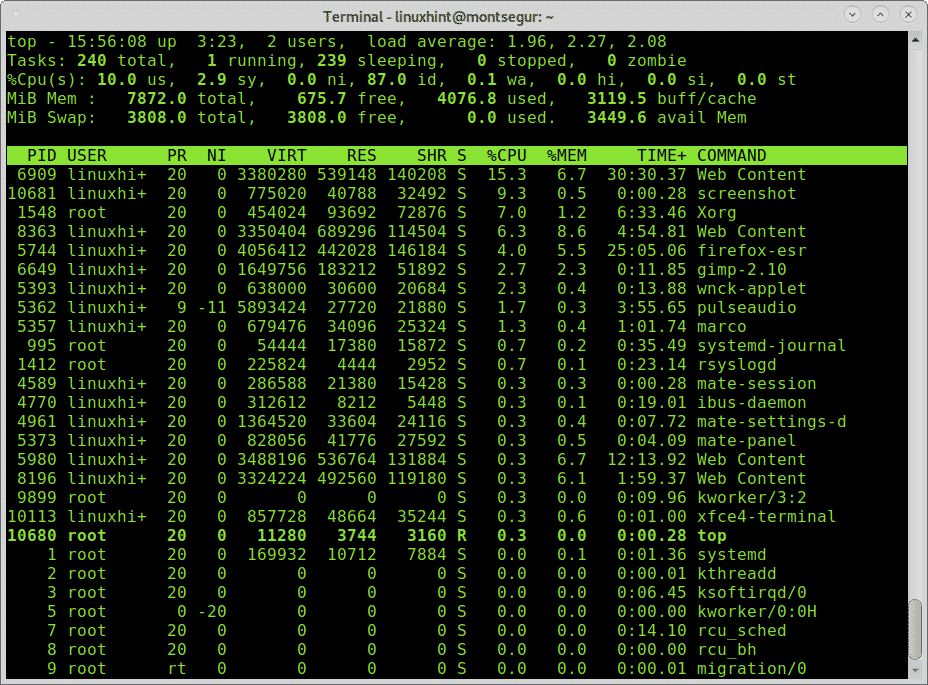Click the scrollbar down arrow
Screen dimensions: 928x685
(x=916, y=671)
